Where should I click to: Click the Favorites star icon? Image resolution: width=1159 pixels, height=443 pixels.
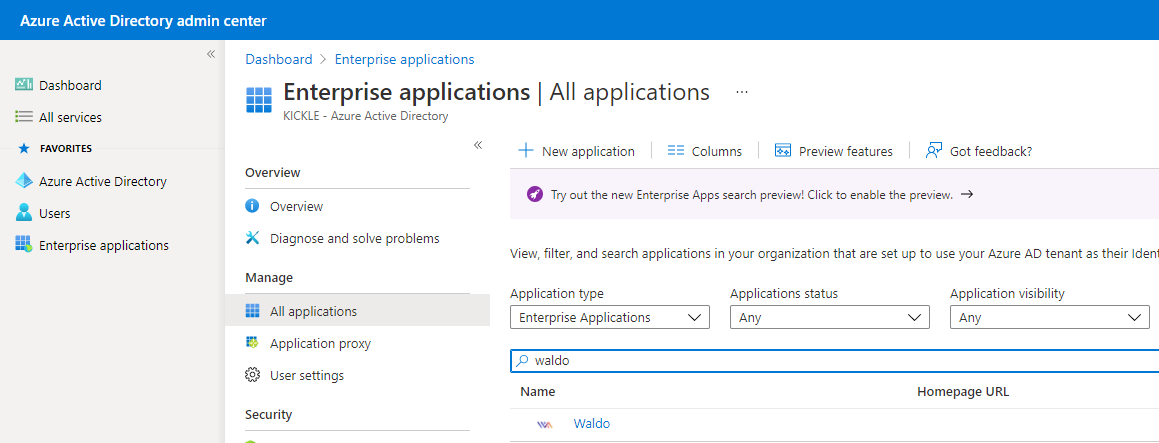(24, 149)
